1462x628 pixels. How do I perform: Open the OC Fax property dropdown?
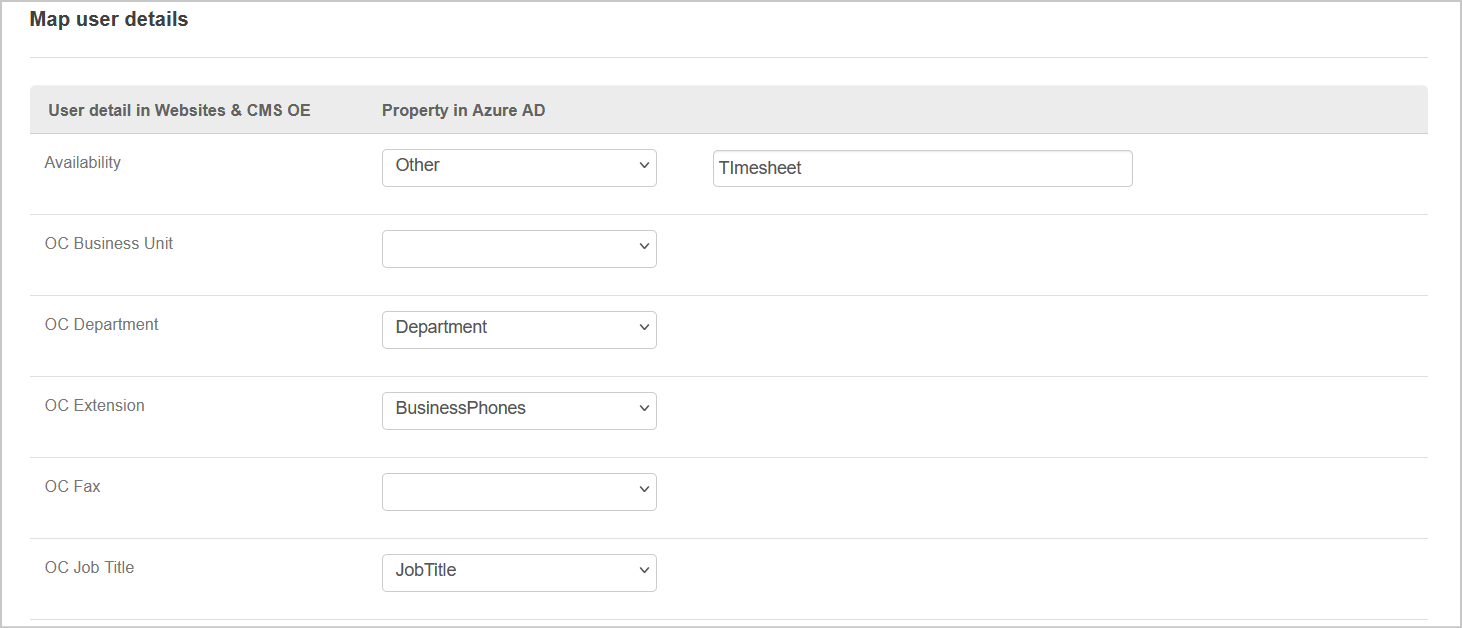click(x=519, y=492)
